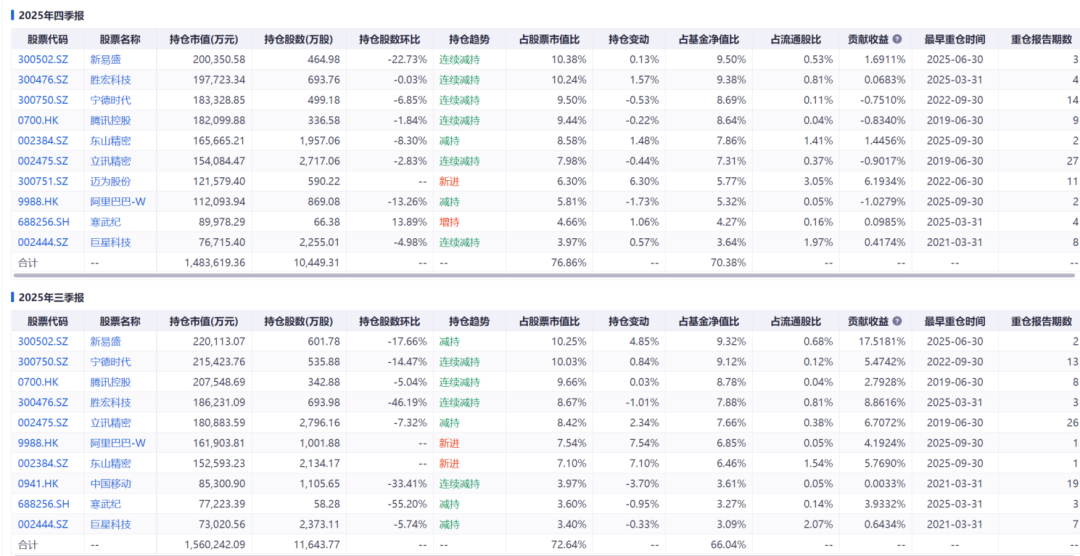Click the 2025年三季报 section title
This screenshot has height=556, width=1080.
(51, 297)
